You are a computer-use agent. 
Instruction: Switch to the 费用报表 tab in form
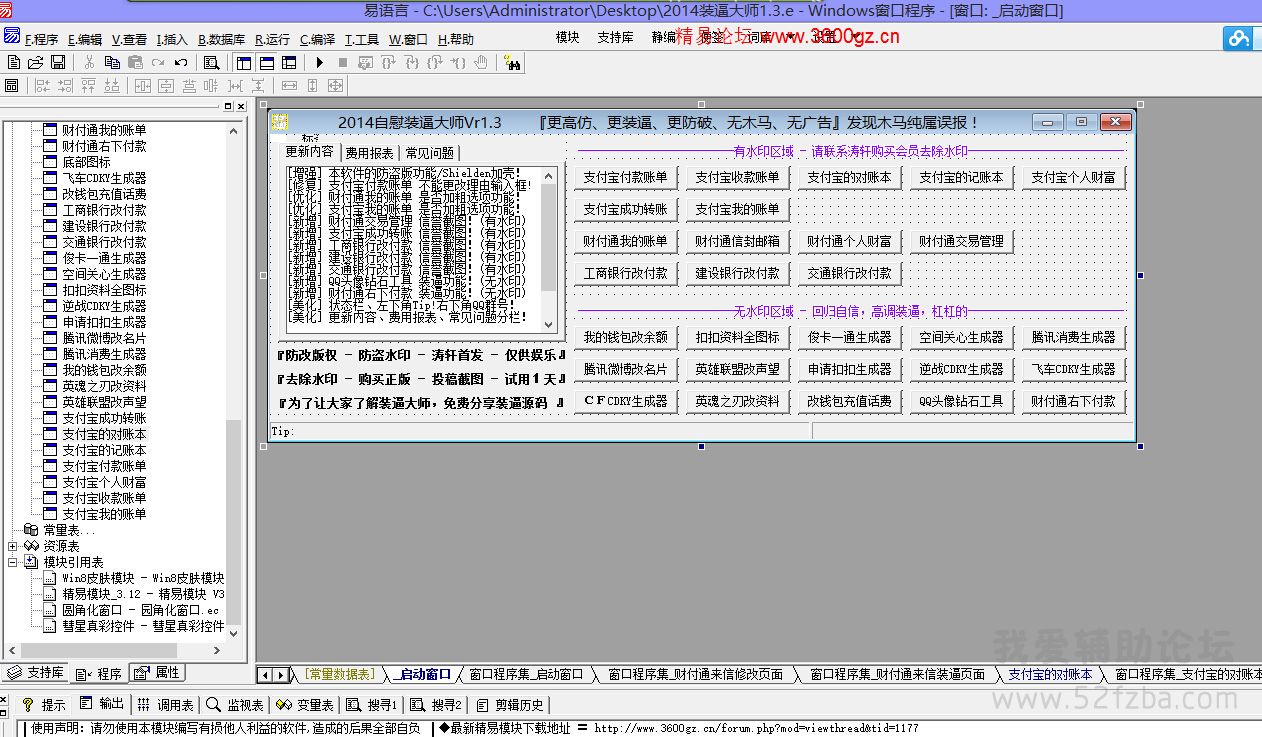click(369, 153)
